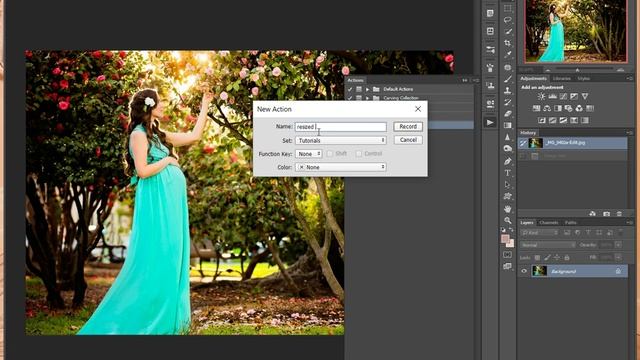Expand the Default Actions folder
The height and width of the screenshot is (360, 640).
[367, 89]
